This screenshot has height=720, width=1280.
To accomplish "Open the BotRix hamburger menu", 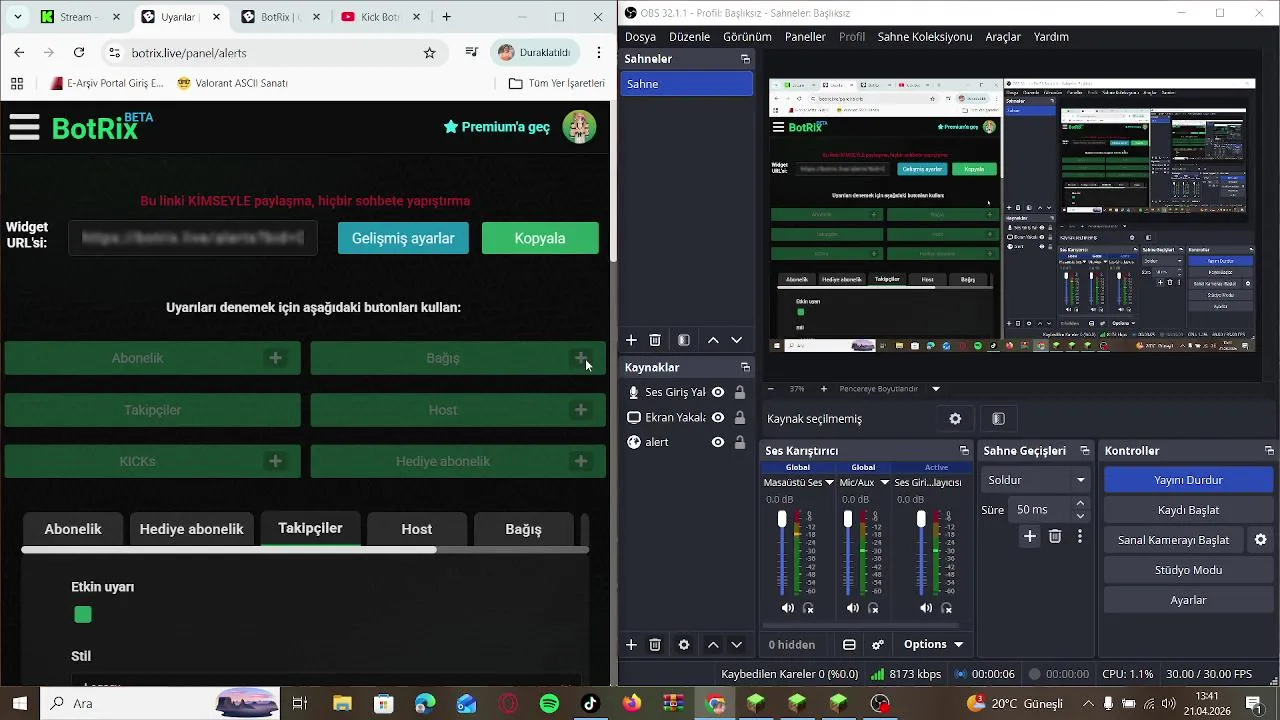I will [24, 127].
